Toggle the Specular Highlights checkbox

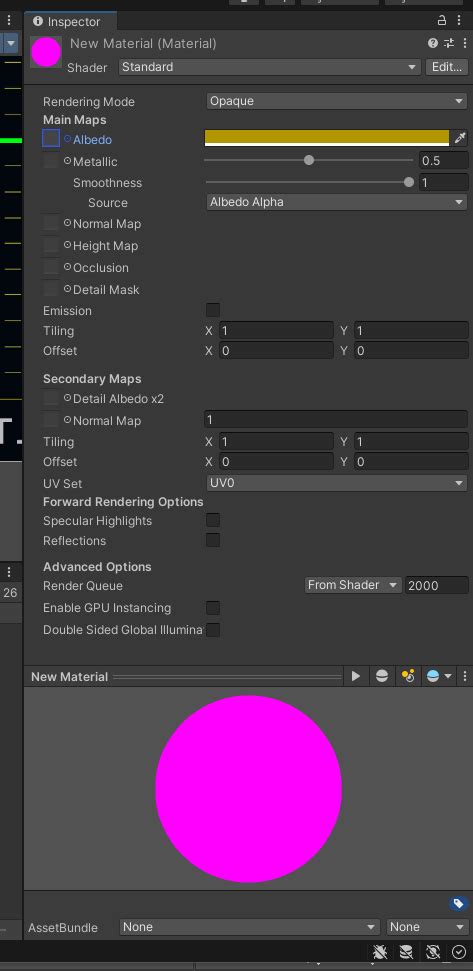pos(212,520)
